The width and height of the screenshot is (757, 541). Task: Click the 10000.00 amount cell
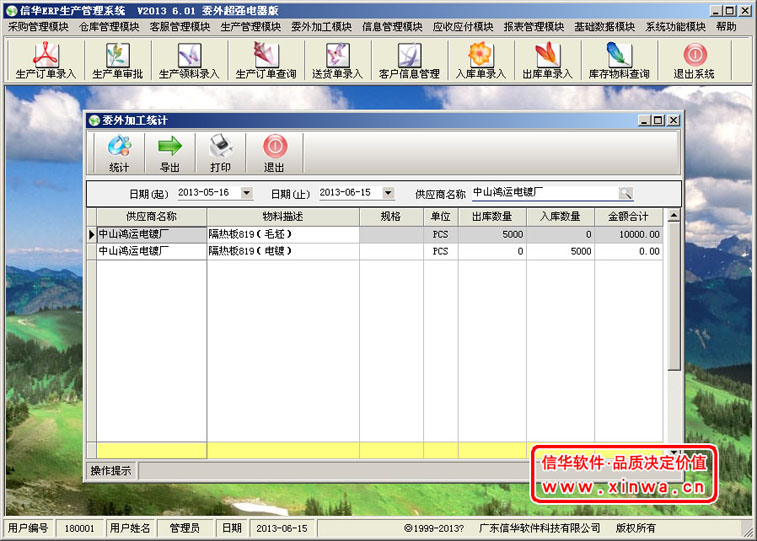pyautogui.click(x=628, y=235)
